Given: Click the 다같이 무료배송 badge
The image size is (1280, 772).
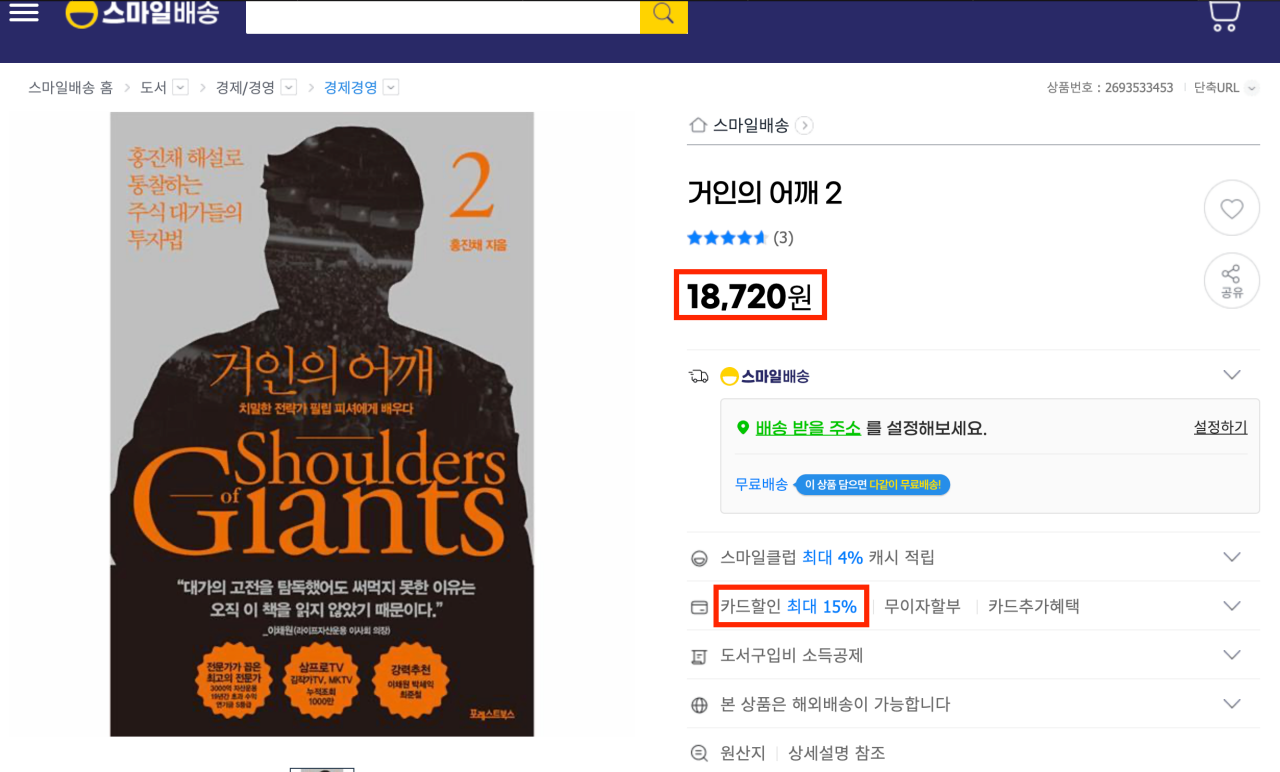Looking at the screenshot, I should coord(872,485).
